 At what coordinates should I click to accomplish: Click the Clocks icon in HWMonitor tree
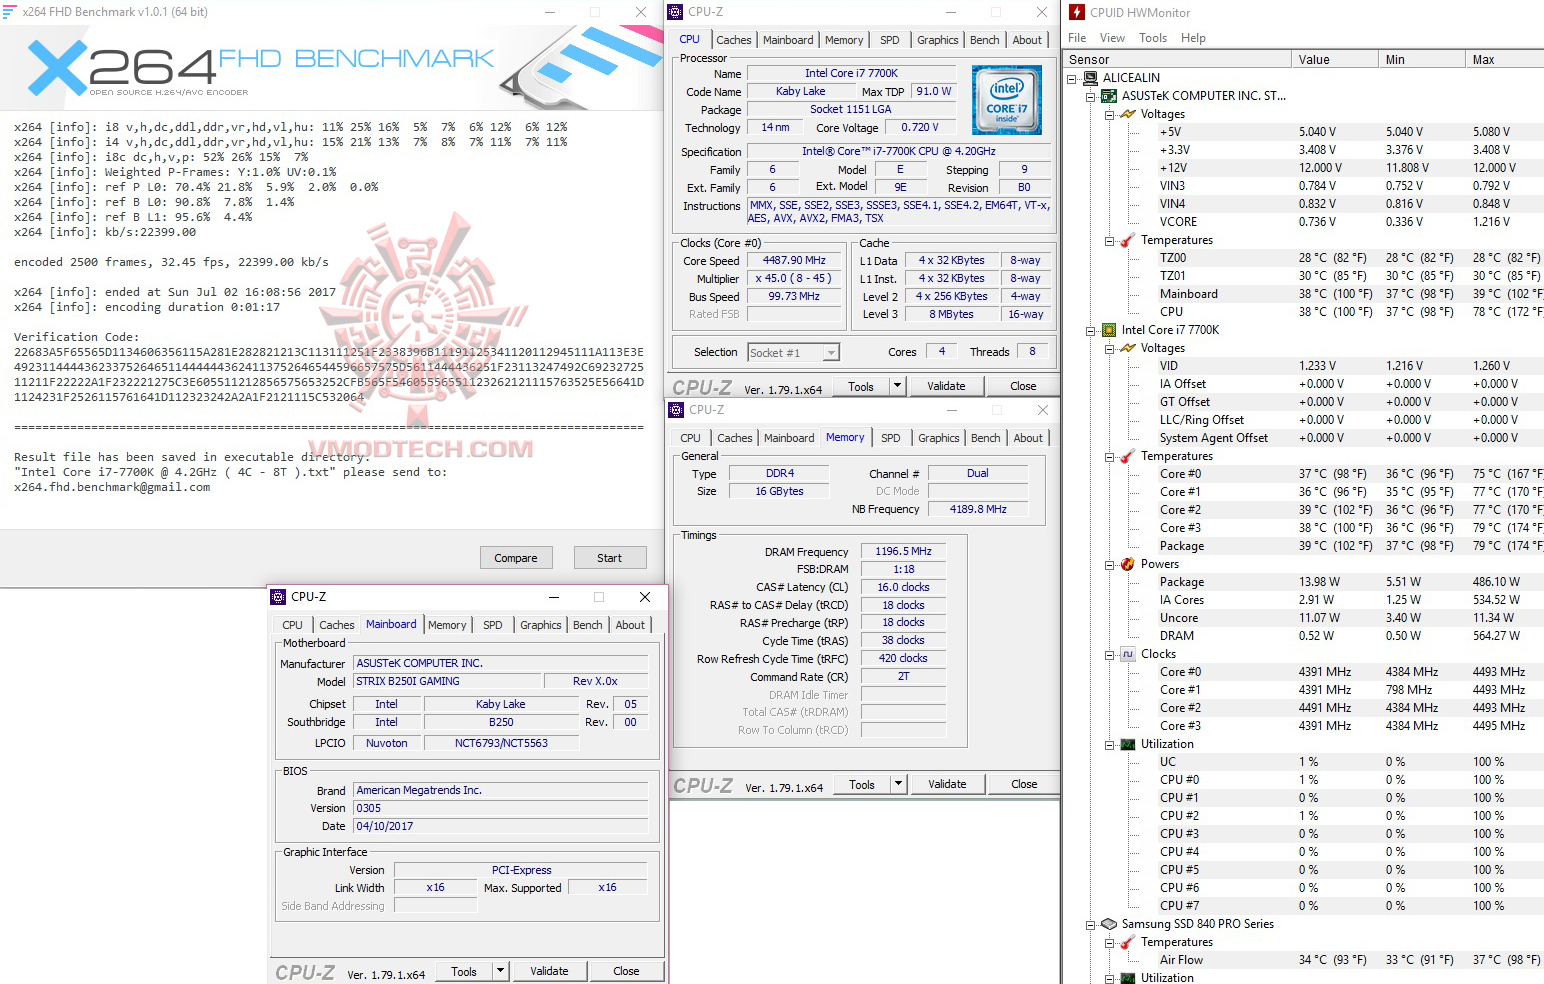pyautogui.click(x=1129, y=653)
